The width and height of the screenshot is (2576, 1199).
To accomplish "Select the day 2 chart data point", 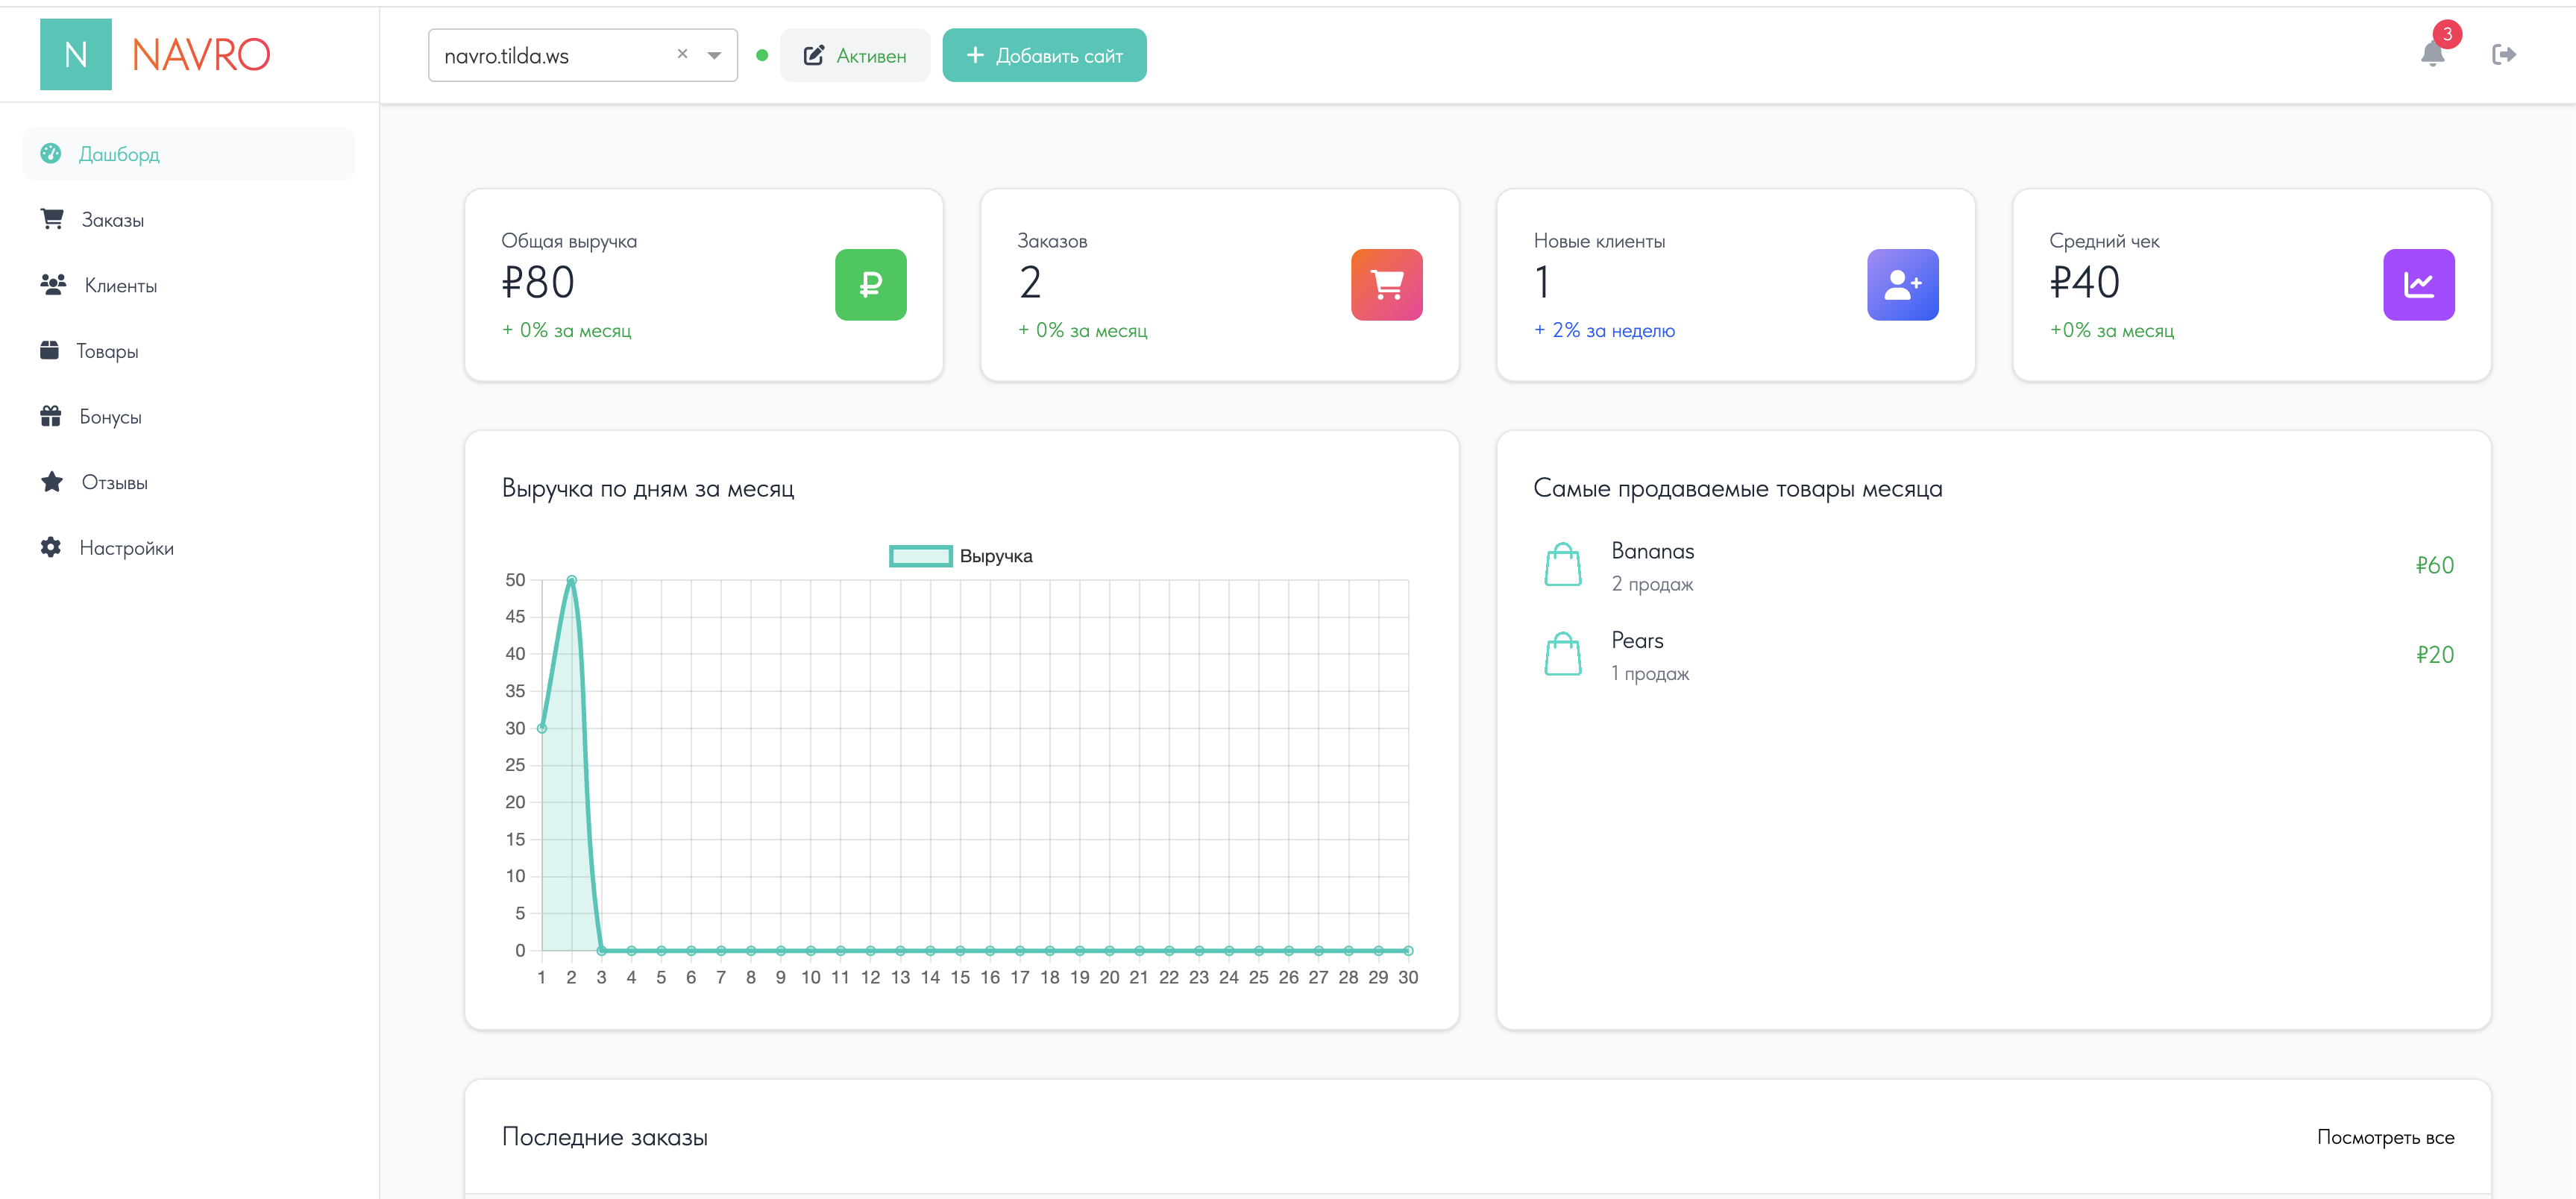I will [x=571, y=580].
